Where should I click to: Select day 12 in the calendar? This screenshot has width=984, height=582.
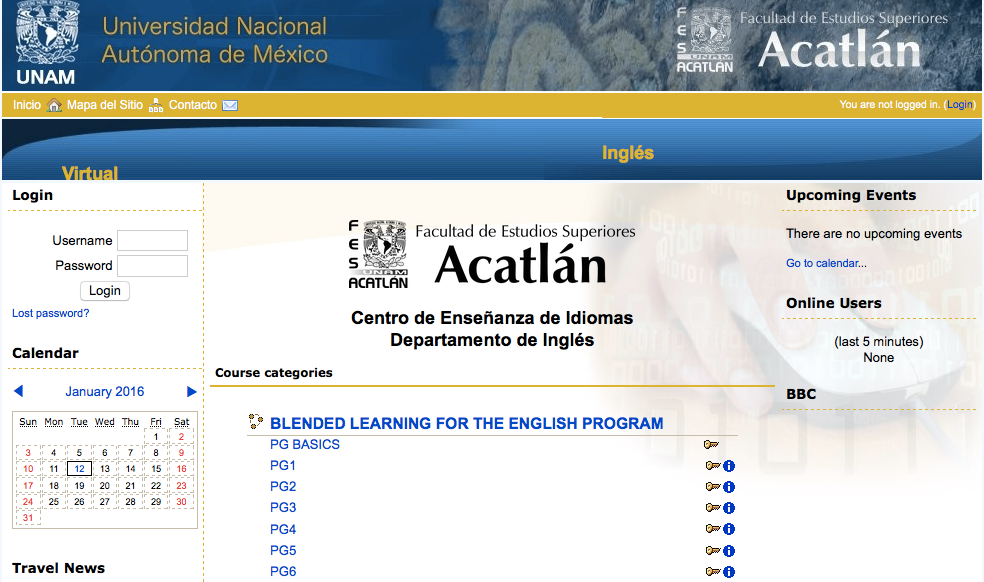click(80, 468)
